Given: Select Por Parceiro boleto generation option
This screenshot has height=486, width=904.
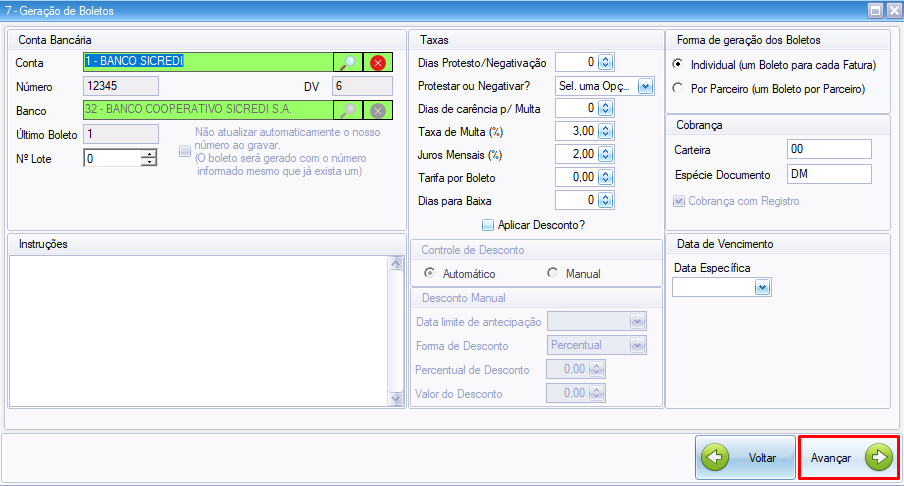Looking at the screenshot, I should click(678, 89).
